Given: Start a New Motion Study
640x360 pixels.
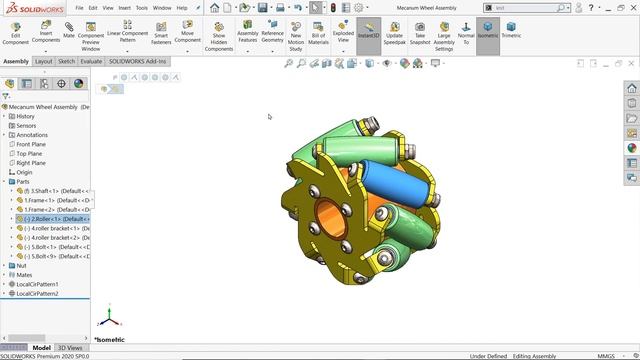Looking at the screenshot, I should (296, 37).
